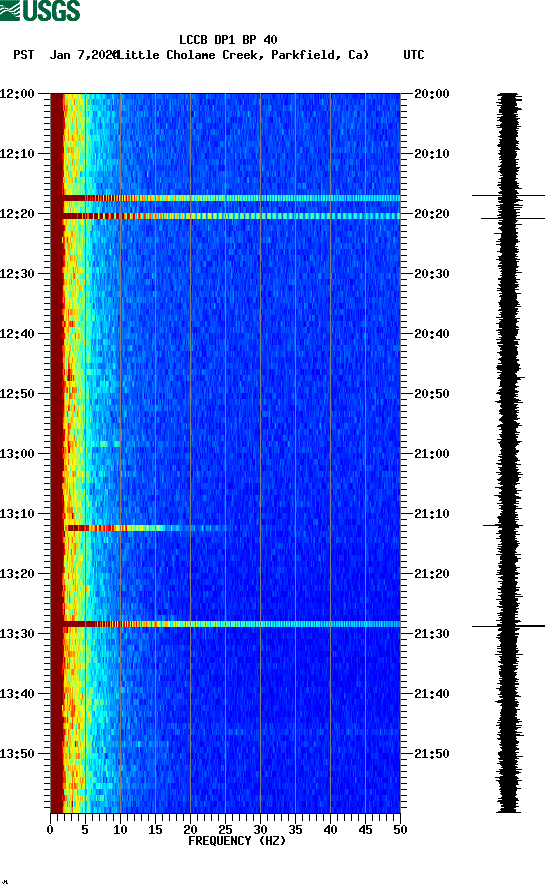This screenshot has width=552, height=893.
Task: Click the 20:30 UTC time label
Action: click(x=432, y=273)
